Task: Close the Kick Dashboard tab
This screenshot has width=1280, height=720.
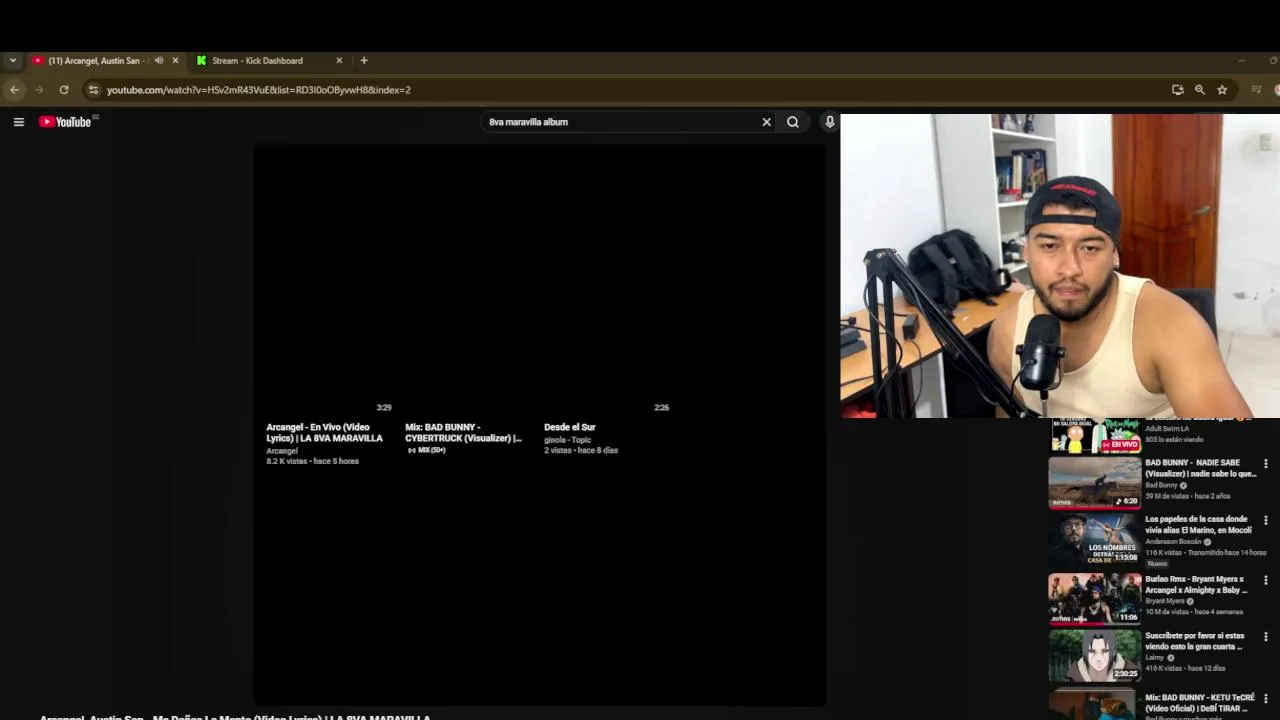Action: (339, 61)
